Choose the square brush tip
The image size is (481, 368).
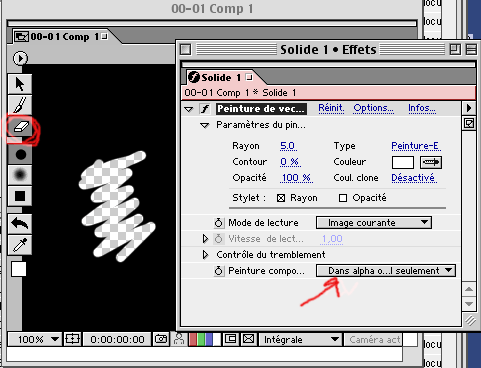coord(20,196)
